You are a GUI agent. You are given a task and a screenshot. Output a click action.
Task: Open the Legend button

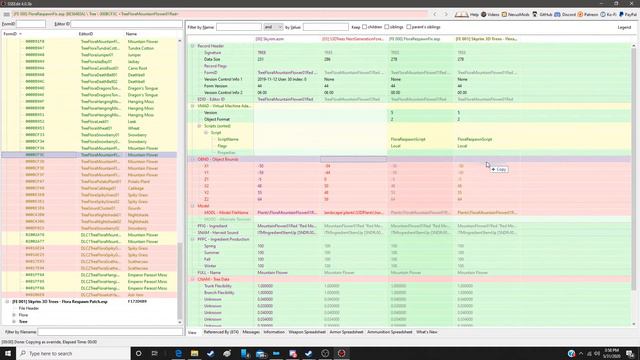click(x=624, y=27)
